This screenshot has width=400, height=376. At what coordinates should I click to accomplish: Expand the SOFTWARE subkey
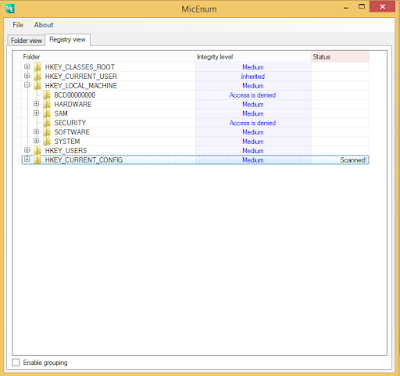click(36, 132)
